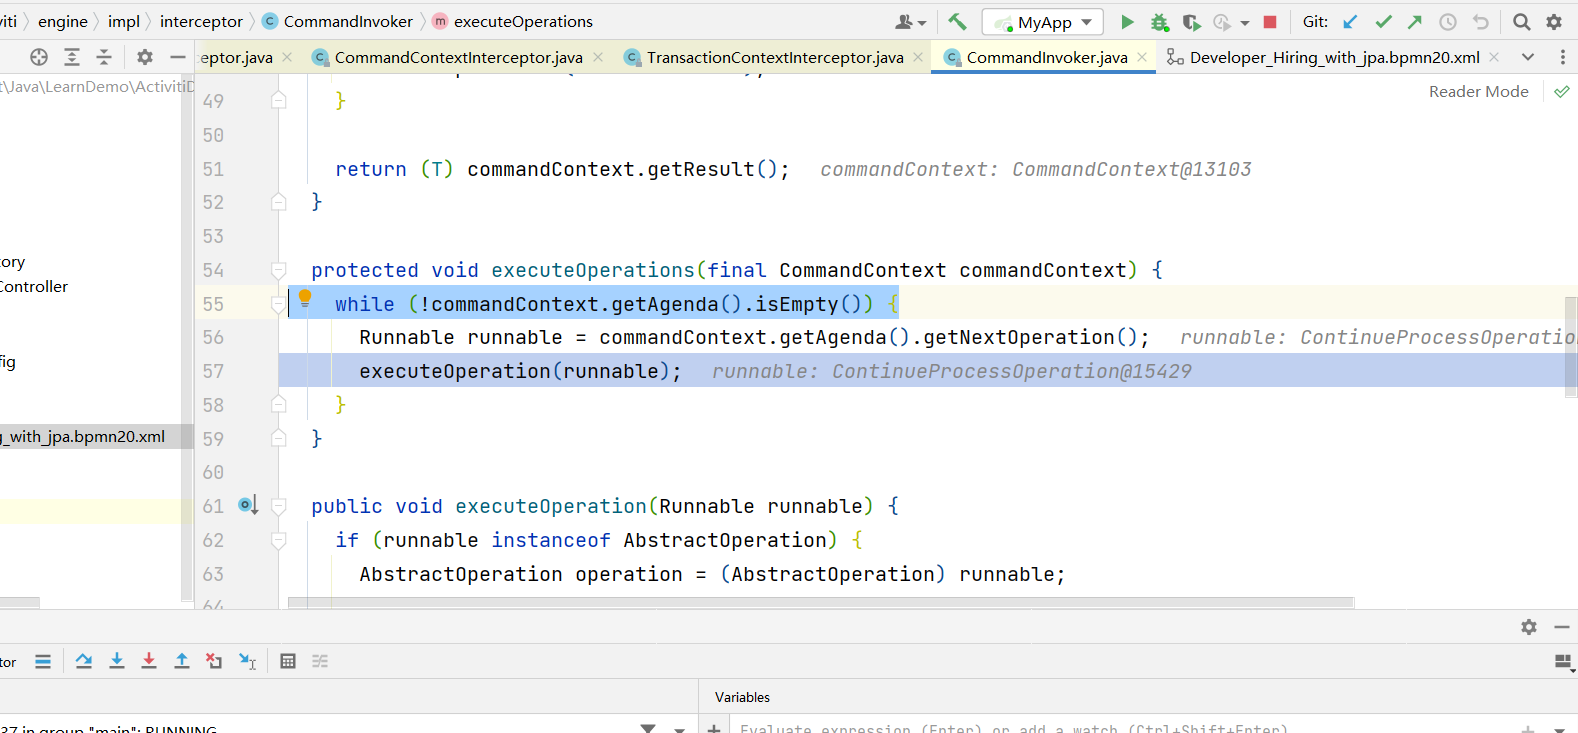
Task: Open Search Everywhere with the magnifier icon
Action: (x=1521, y=22)
